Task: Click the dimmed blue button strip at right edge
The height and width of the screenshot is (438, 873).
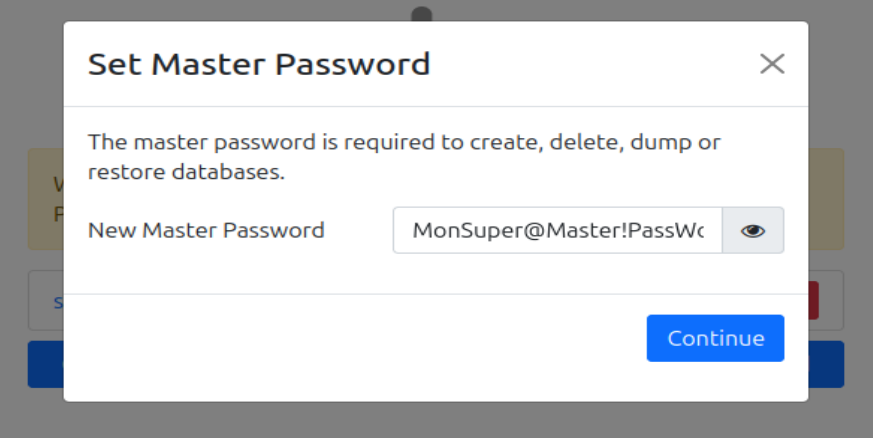Action: click(x=826, y=364)
